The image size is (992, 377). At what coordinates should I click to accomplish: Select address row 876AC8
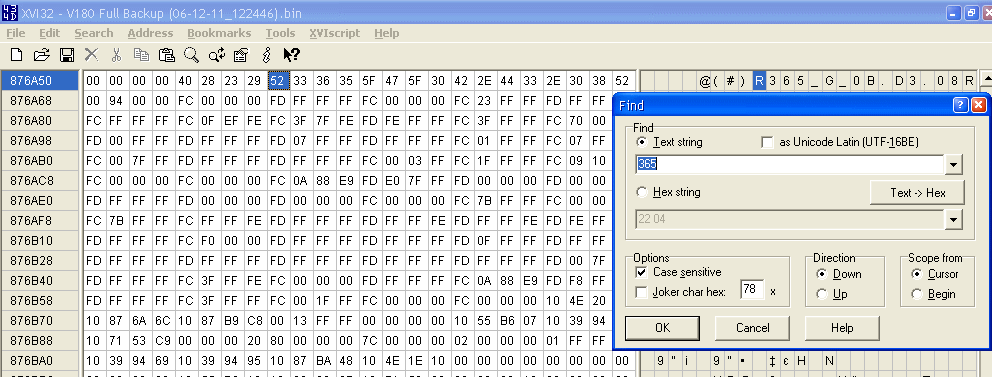[40, 180]
